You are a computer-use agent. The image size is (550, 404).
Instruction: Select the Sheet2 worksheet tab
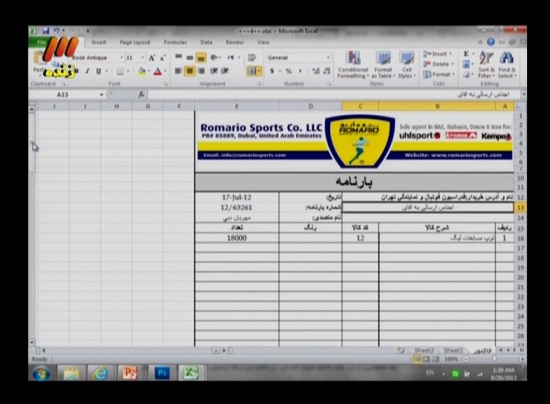coord(424,350)
